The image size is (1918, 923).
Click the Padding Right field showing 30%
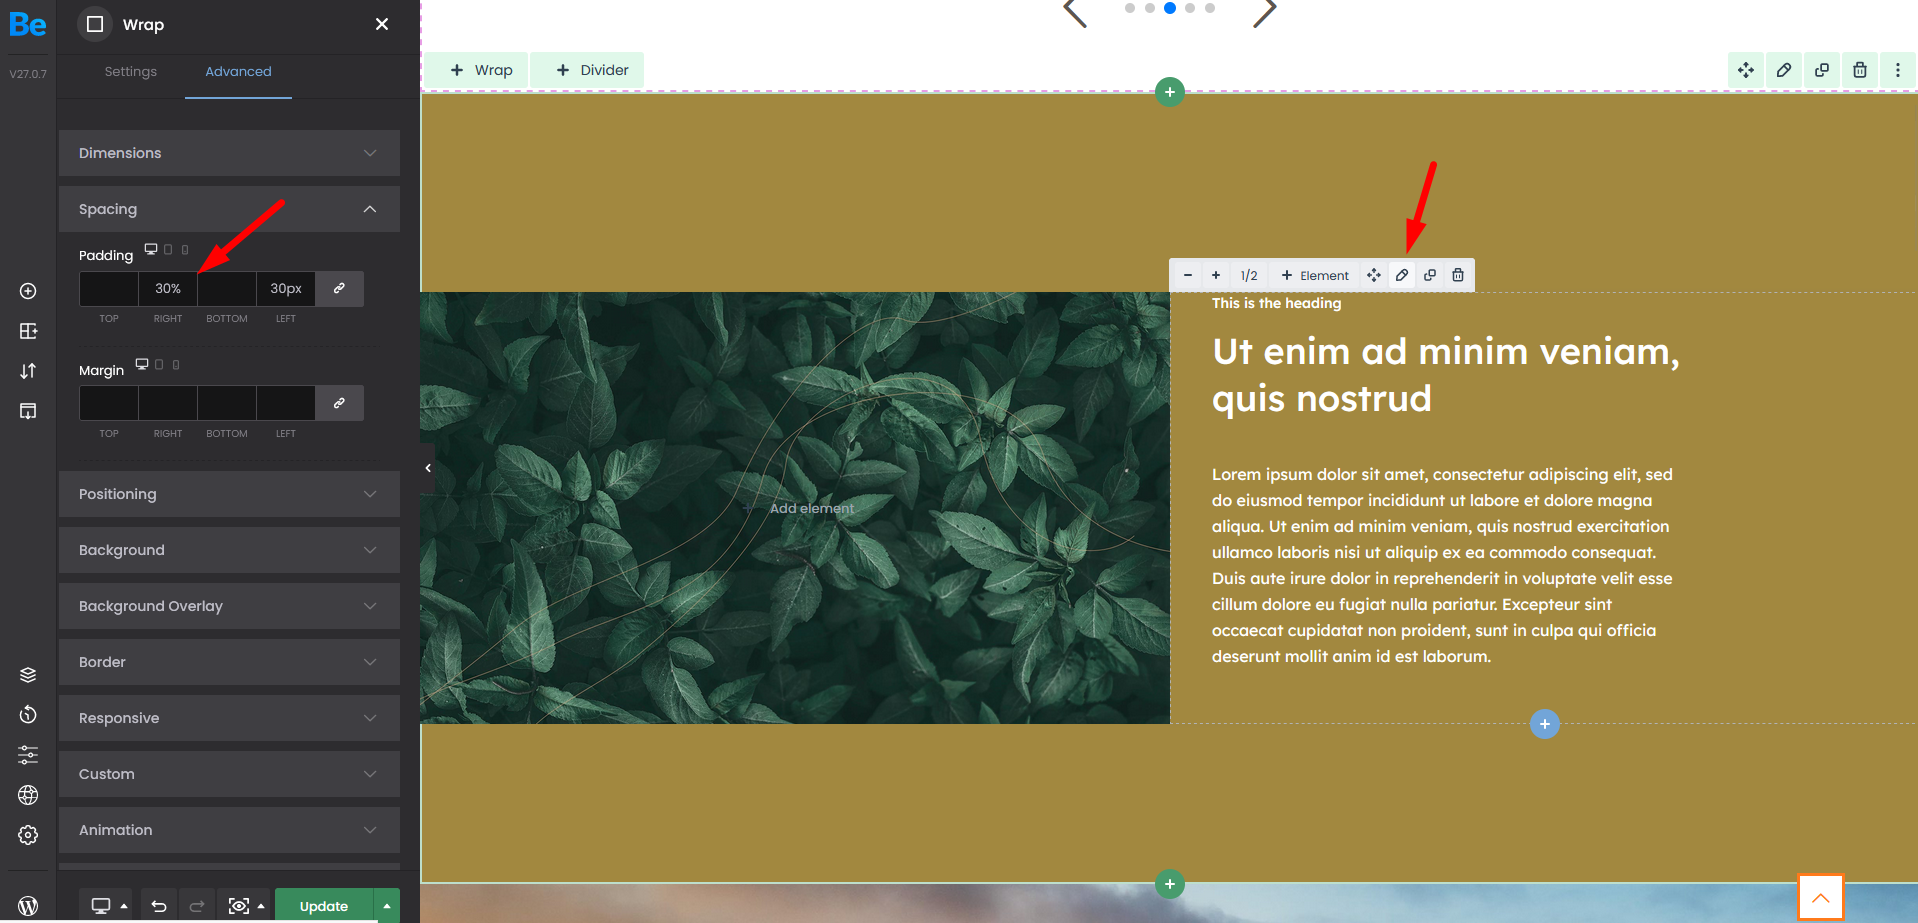(168, 289)
